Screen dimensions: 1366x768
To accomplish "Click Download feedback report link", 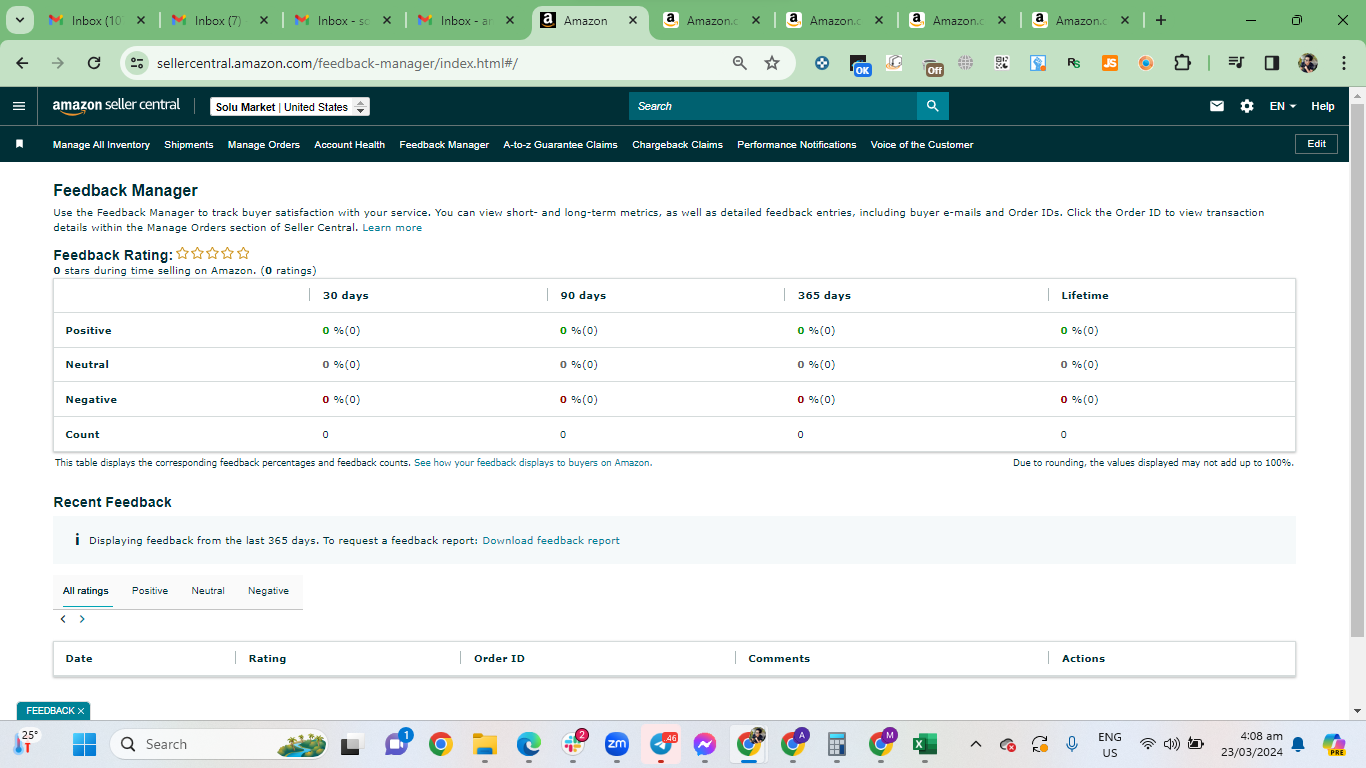I will coord(551,541).
